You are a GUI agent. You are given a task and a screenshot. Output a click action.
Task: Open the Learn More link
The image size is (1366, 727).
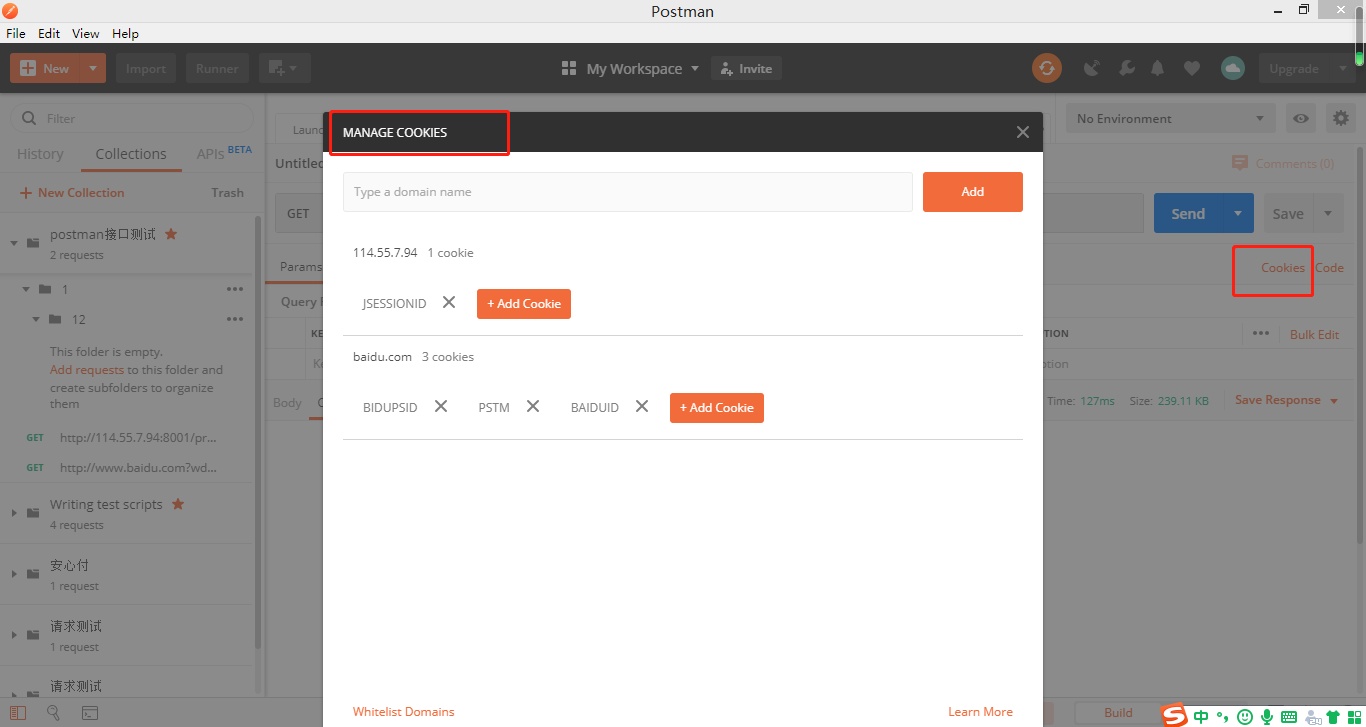click(980, 711)
